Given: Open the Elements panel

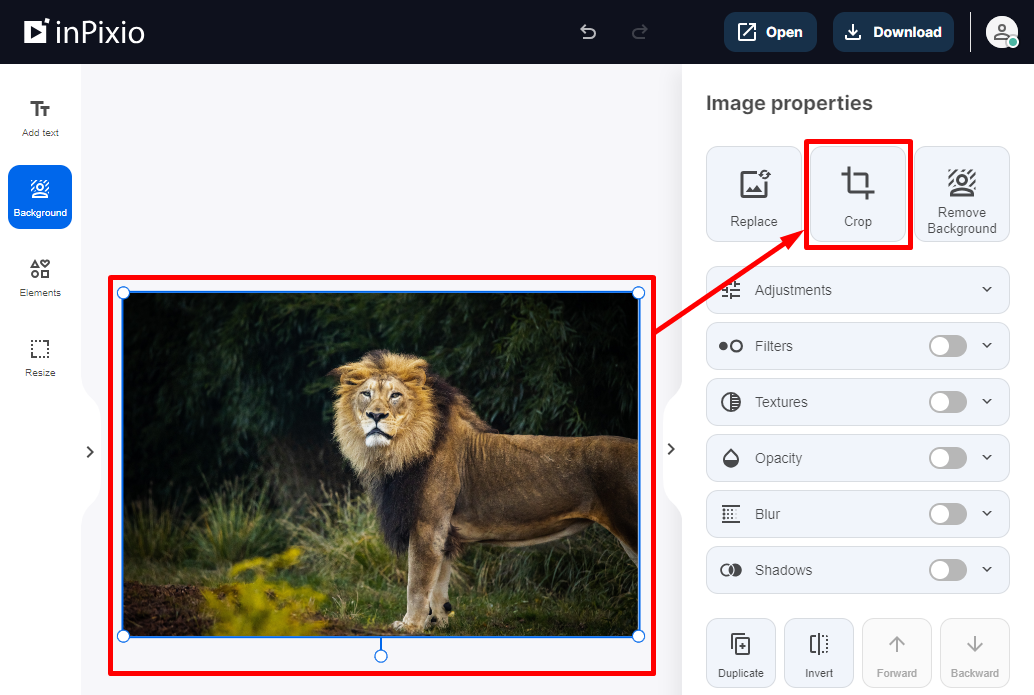Looking at the screenshot, I should point(40,277).
